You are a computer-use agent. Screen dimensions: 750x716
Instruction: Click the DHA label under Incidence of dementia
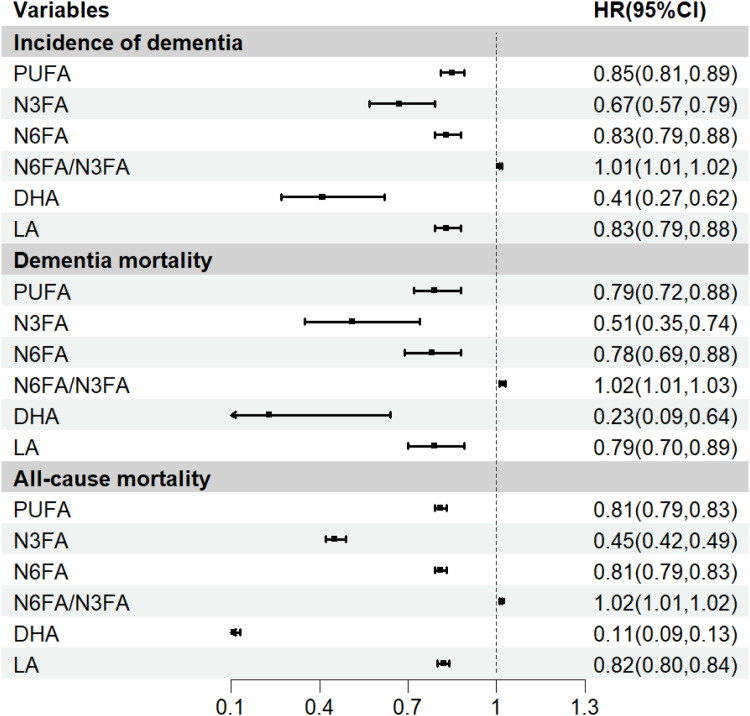click(x=37, y=198)
